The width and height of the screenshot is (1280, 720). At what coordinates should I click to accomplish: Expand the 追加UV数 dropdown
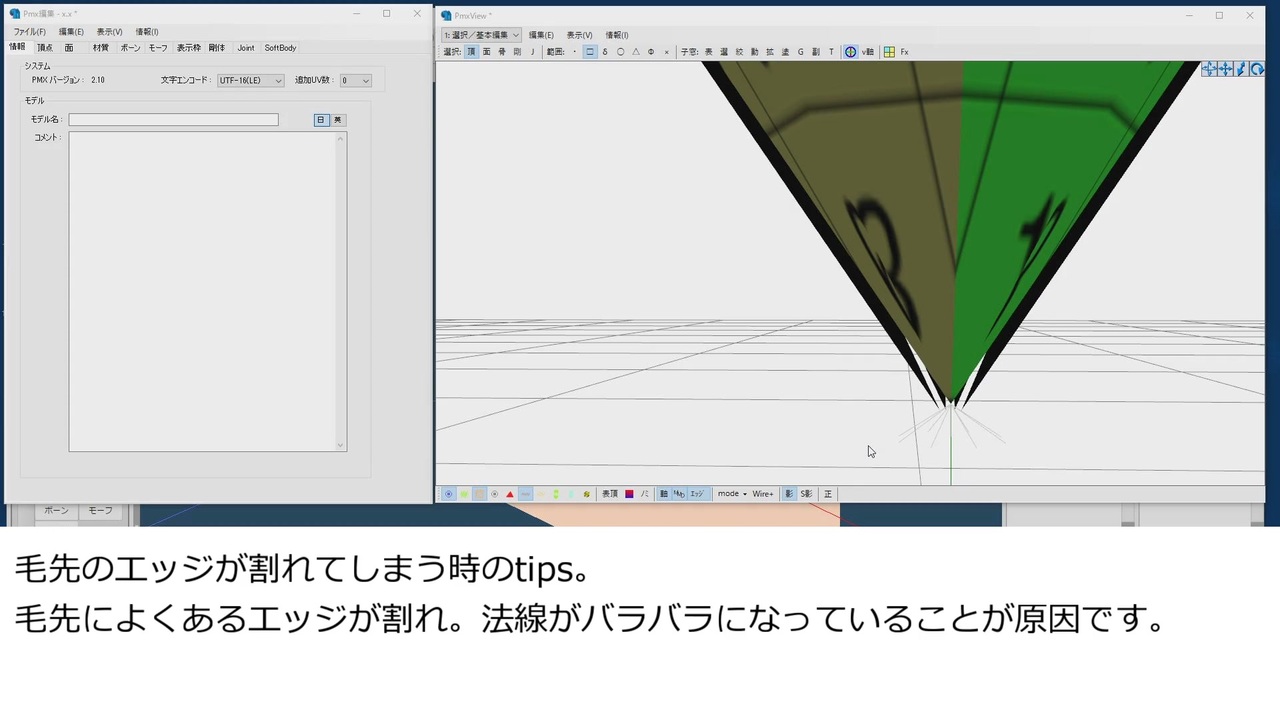pos(355,81)
